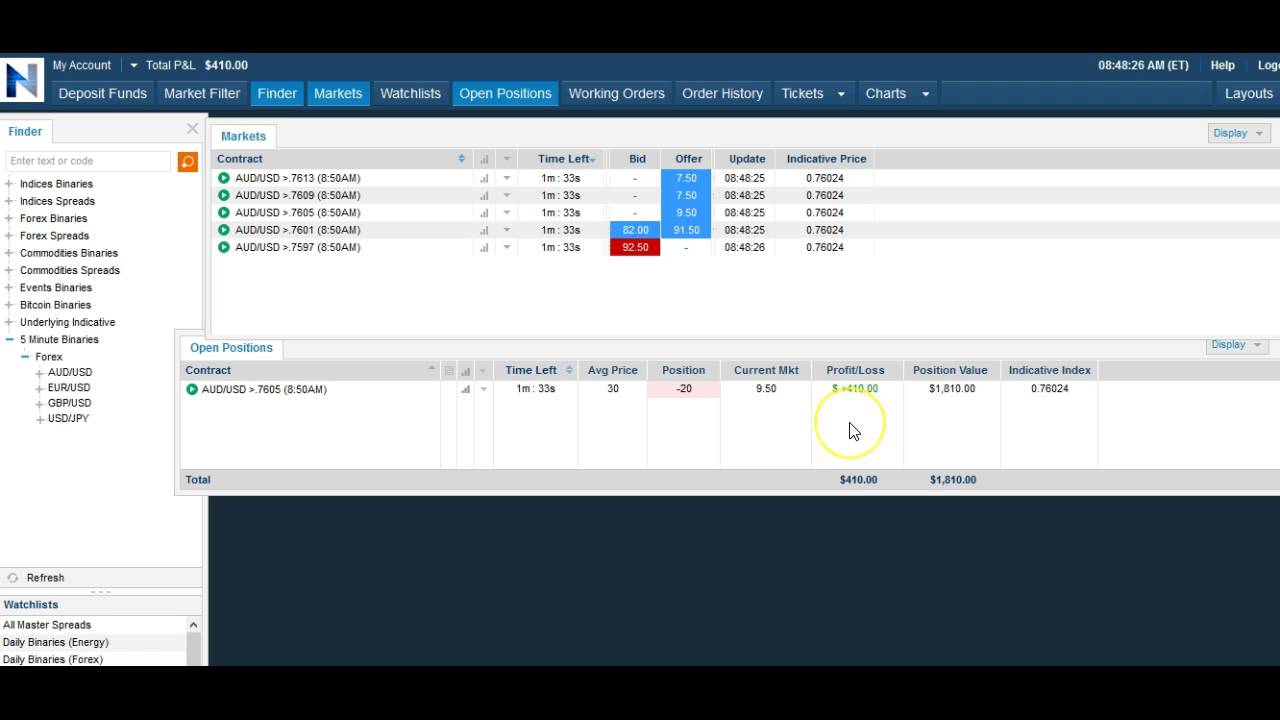The image size is (1280, 720).
Task: Expand Indices Spreads tree node
Action: click(x=9, y=201)
